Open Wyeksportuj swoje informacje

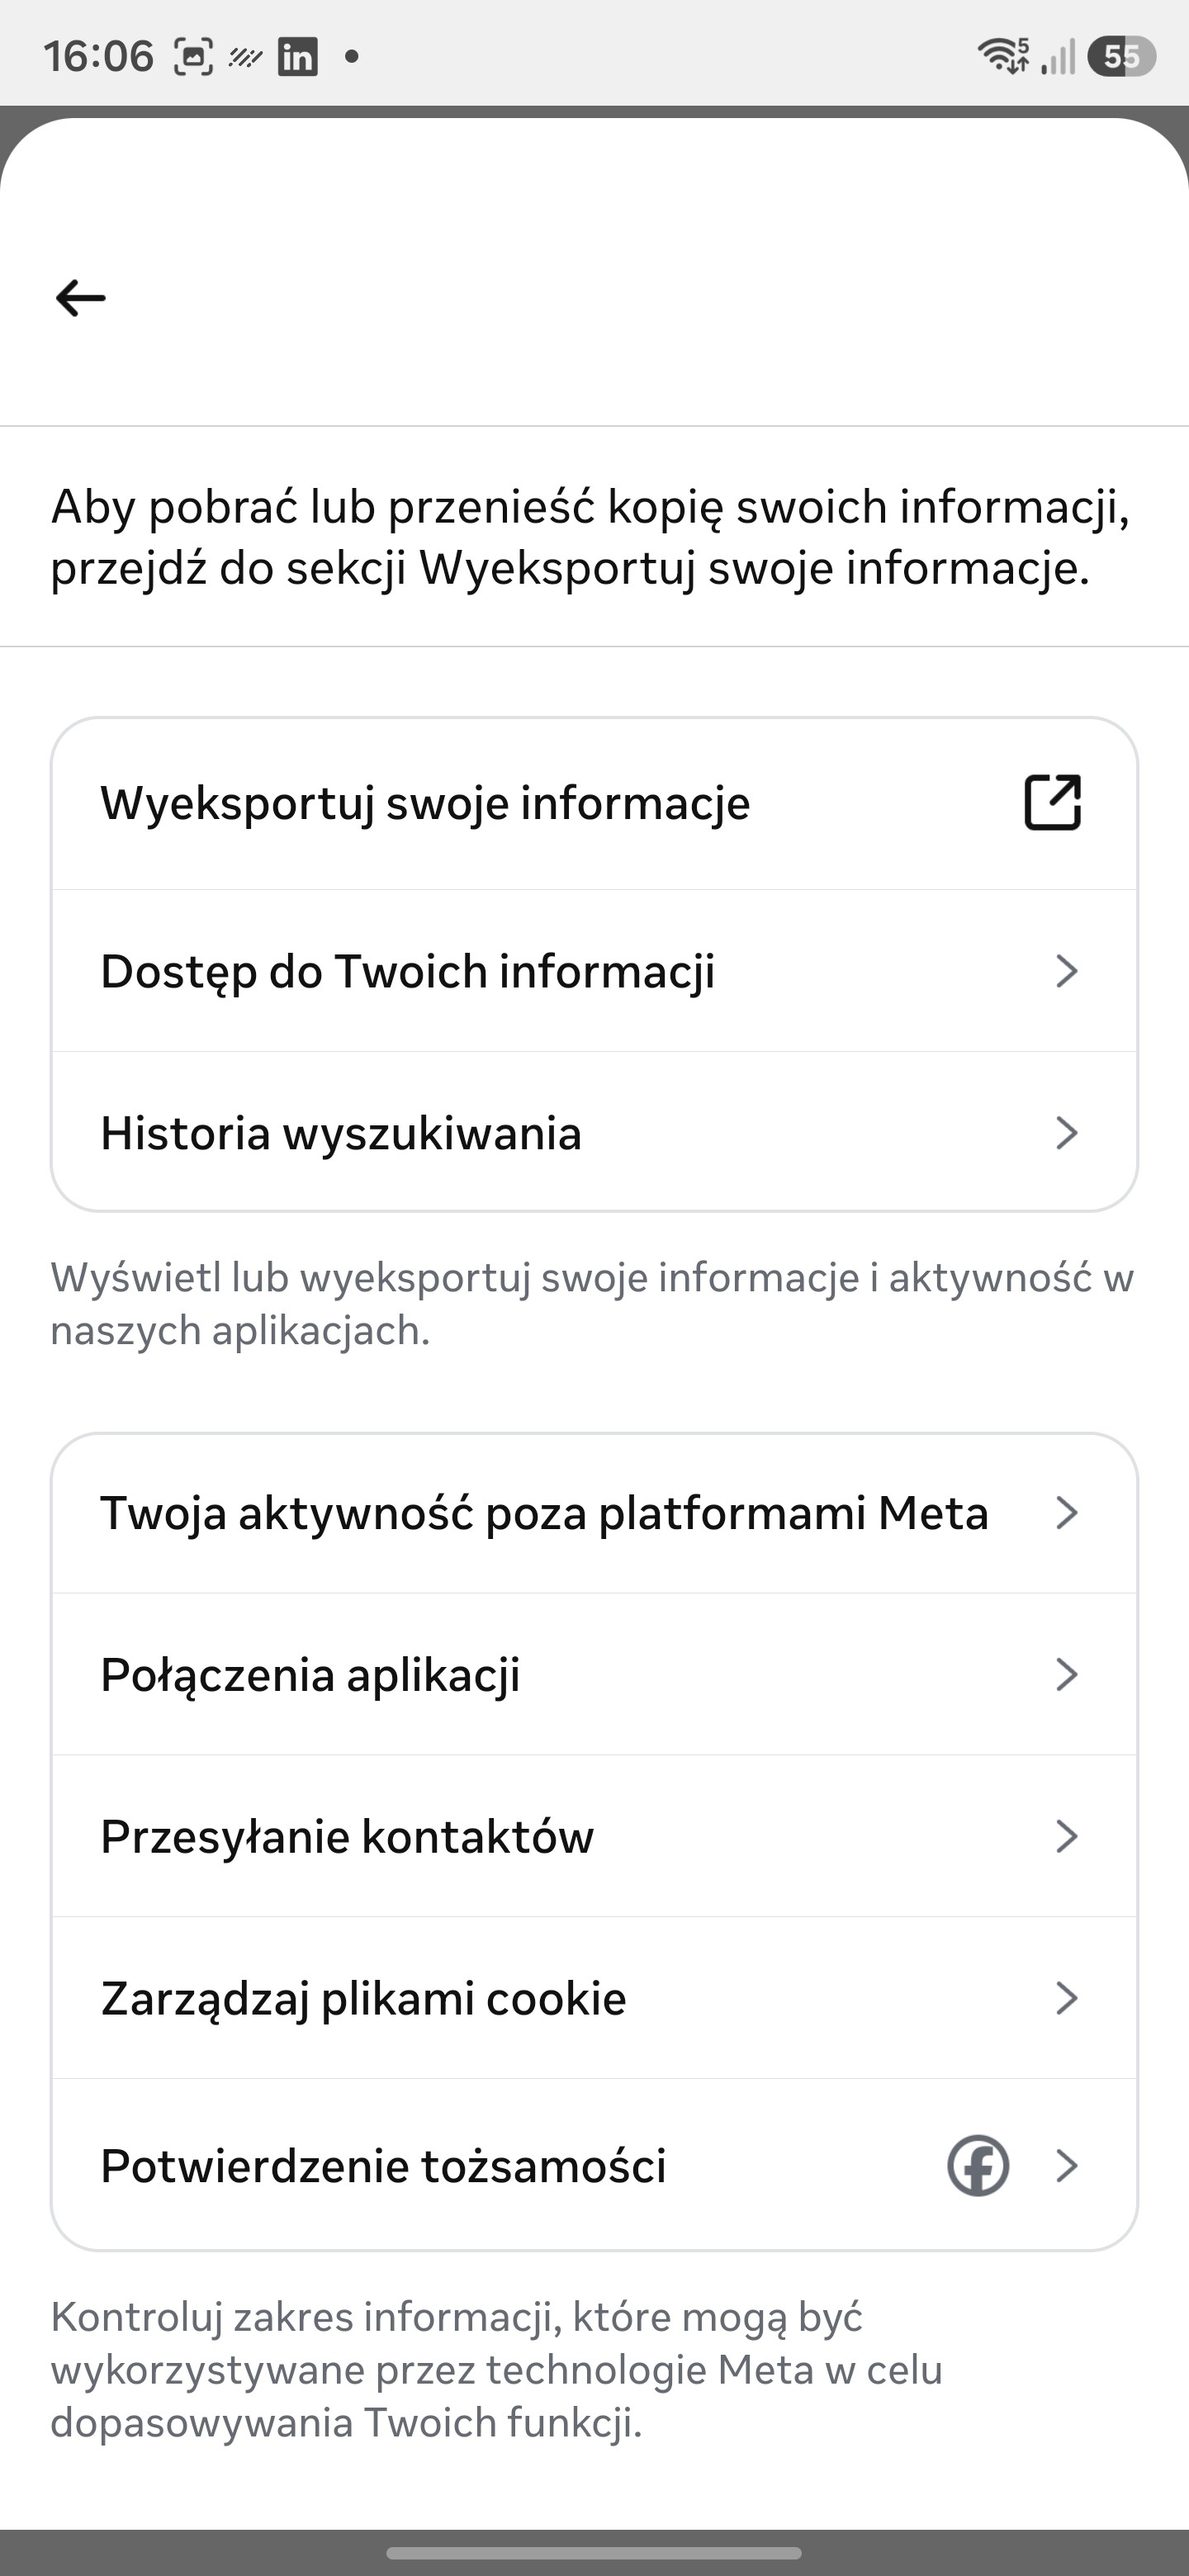coord(594,803)
